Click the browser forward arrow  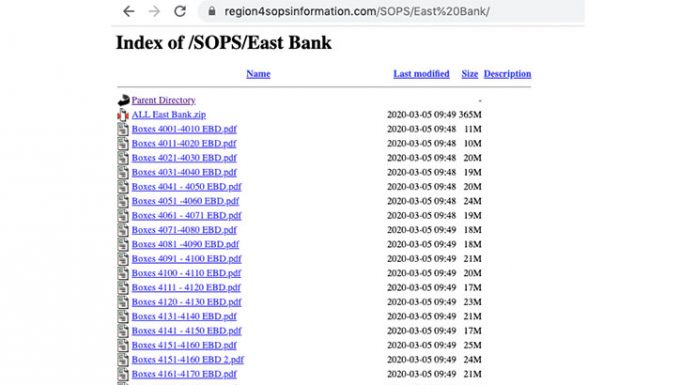154,11
